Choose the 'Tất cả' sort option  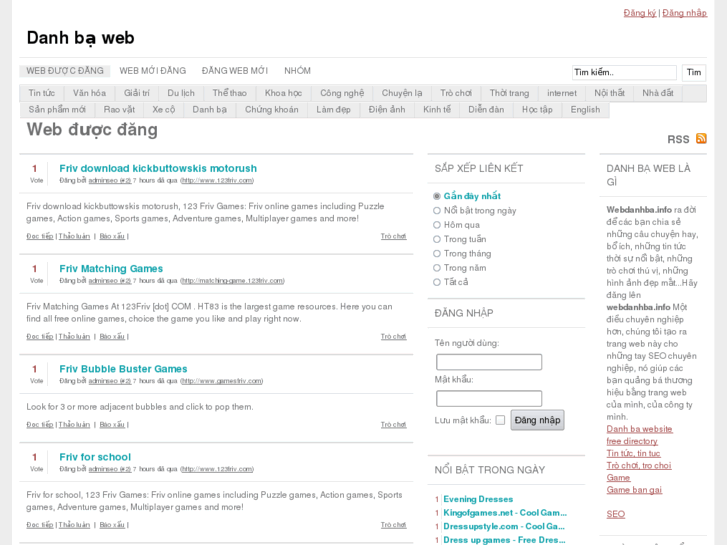tap(436, 282)
